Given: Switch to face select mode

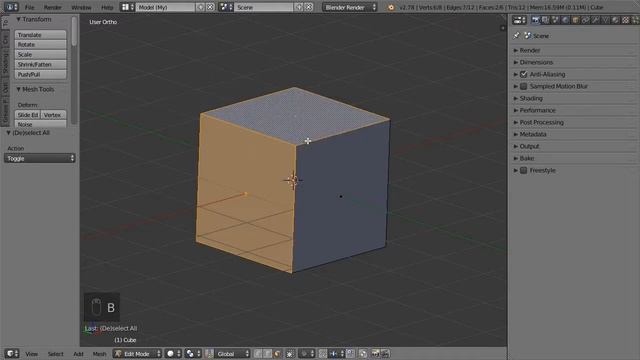Looking at the screenshot, I should pos(277,353).
